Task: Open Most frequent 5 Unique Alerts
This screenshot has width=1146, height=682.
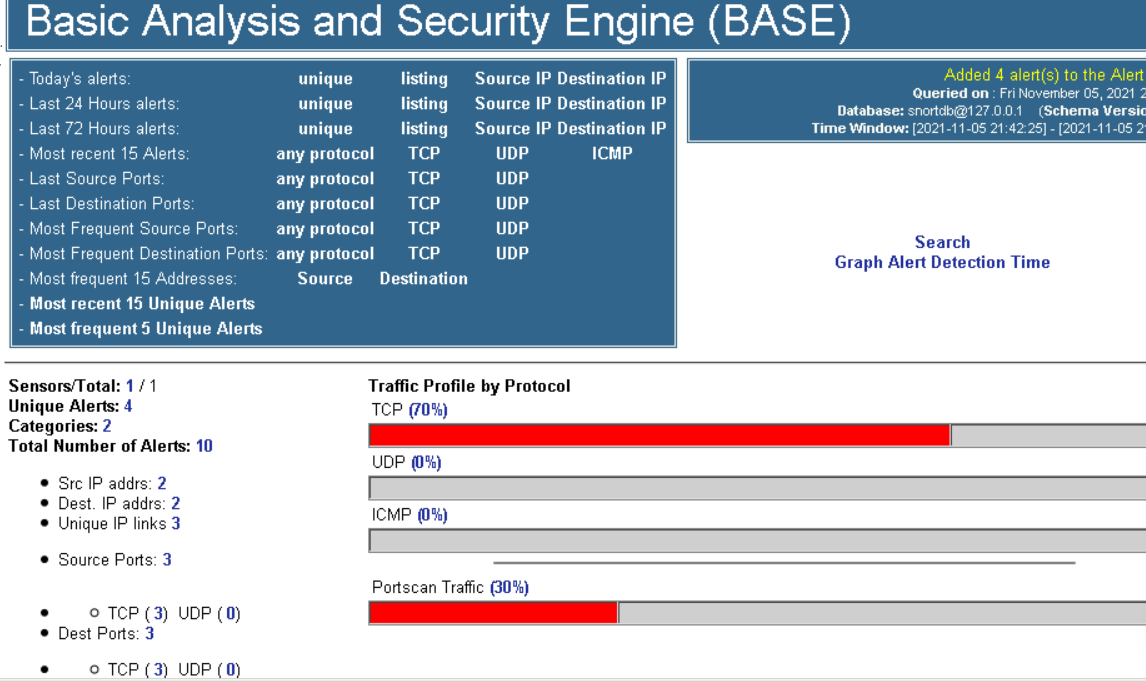Action: click(146, 329)
